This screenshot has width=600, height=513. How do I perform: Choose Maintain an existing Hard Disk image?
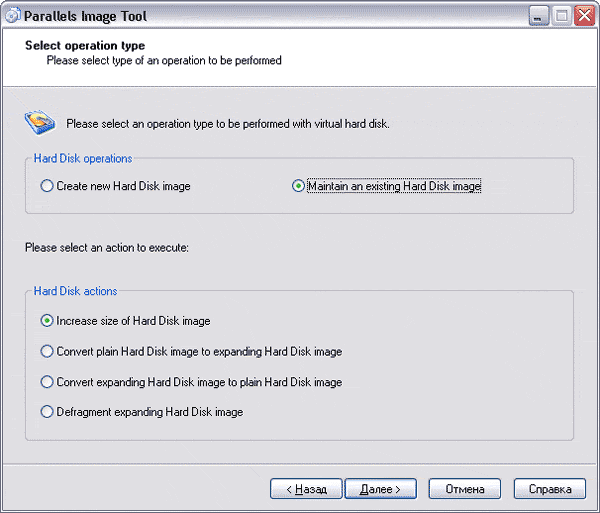298,186
